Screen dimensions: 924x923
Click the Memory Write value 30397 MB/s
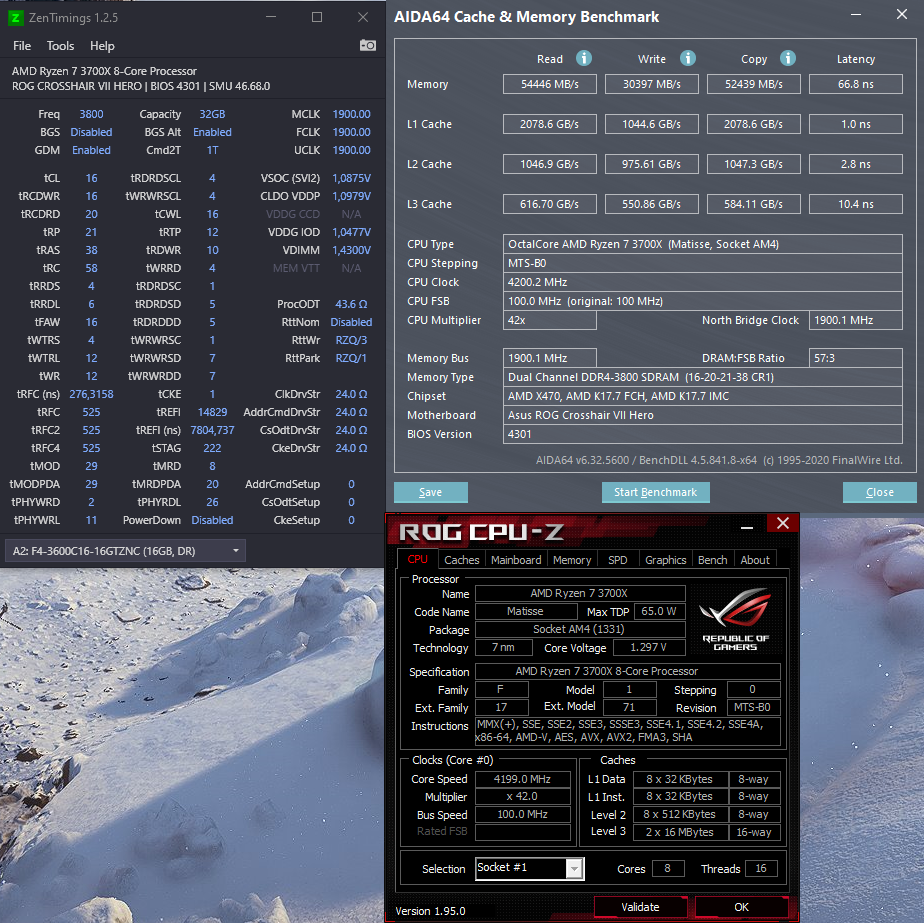click(652, 84)
